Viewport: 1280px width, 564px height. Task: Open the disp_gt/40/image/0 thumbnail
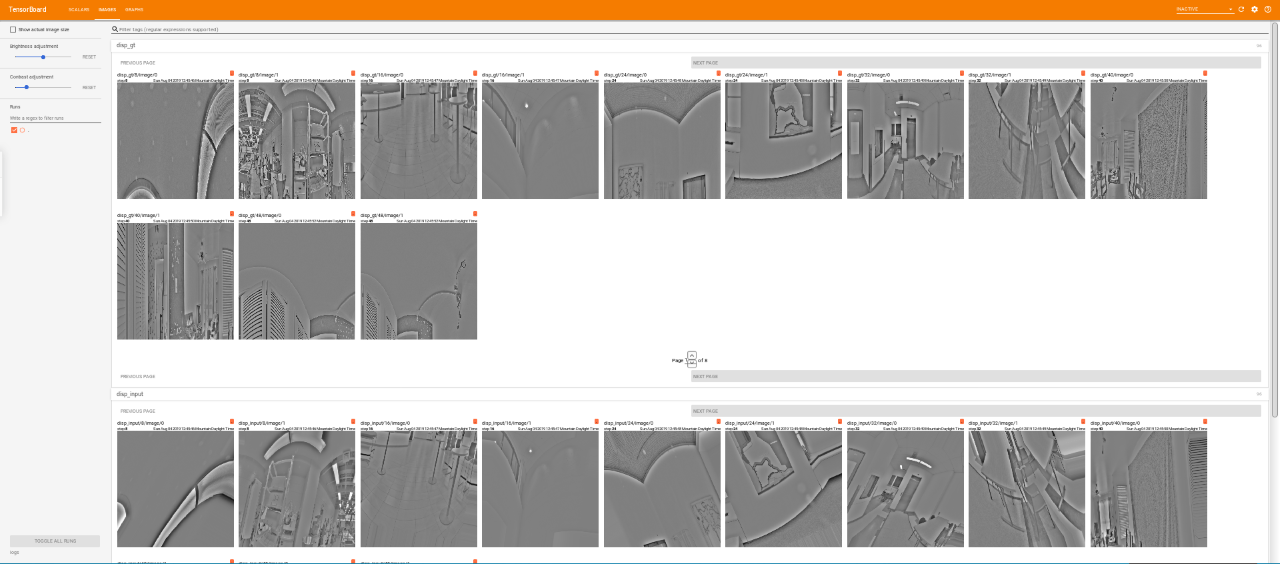pyautogui.click(x=1148, y=140)
